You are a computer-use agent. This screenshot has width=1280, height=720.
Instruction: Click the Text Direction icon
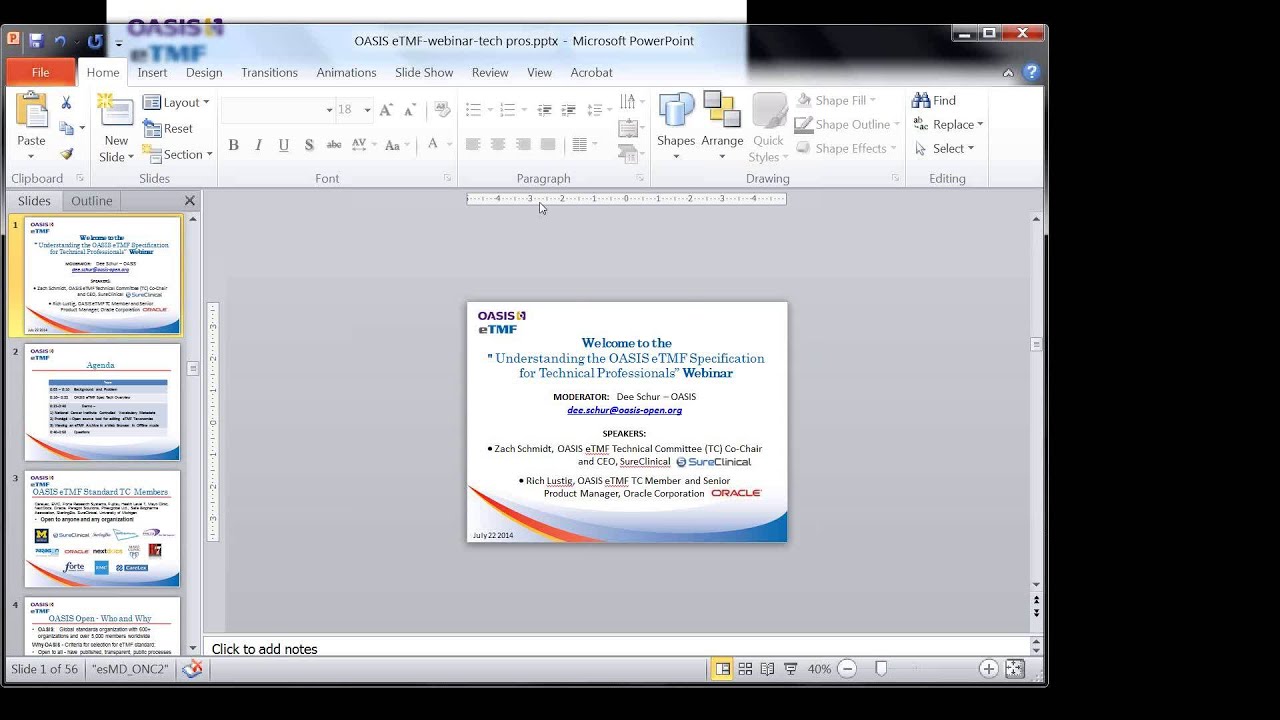click(x=628, y=102)
